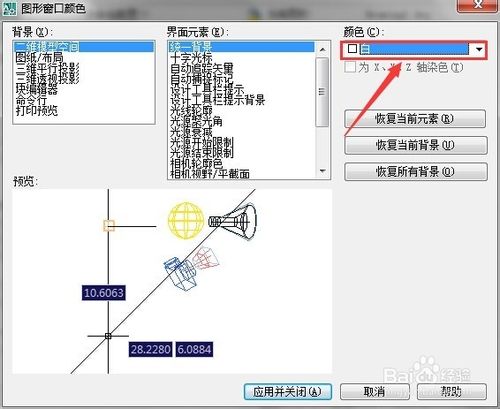This screenshot has width=500, height=409.
Task: Select 设计工具栏提示背景 element
Action: tap(242, 100)
